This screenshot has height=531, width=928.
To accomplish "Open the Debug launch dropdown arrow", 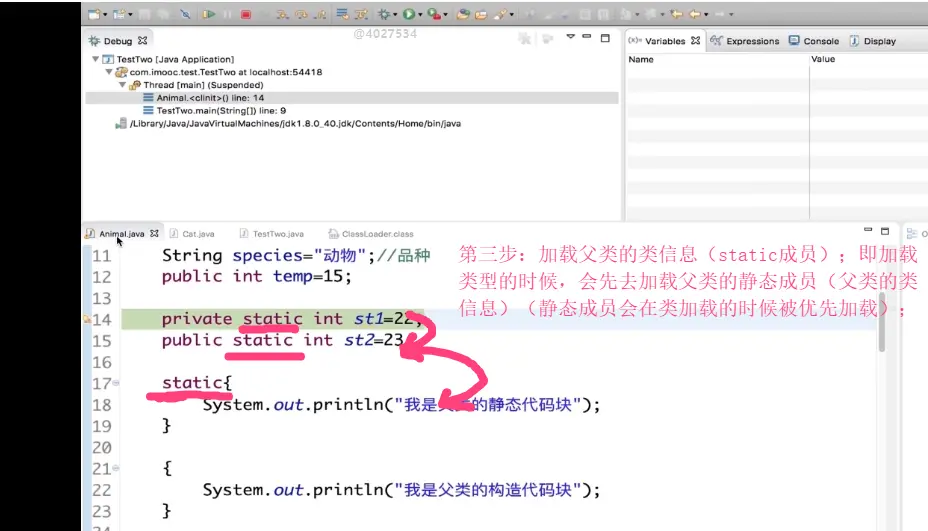I will (395, 15).
